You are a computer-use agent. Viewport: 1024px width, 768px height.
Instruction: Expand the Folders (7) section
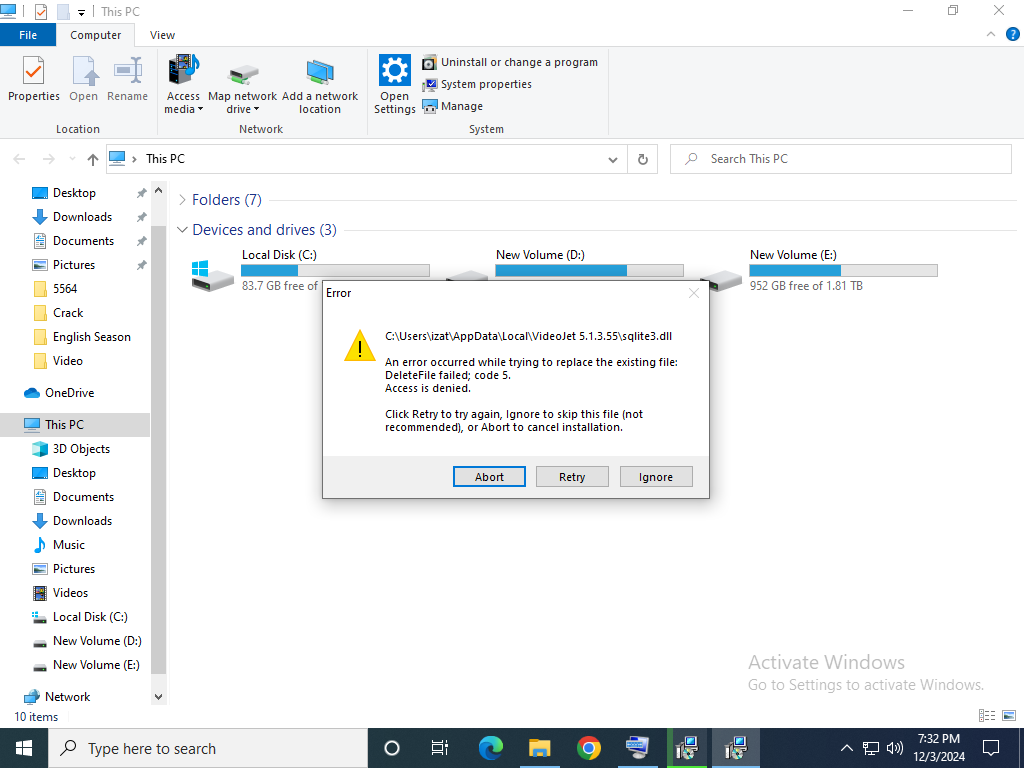pos(182,200)
